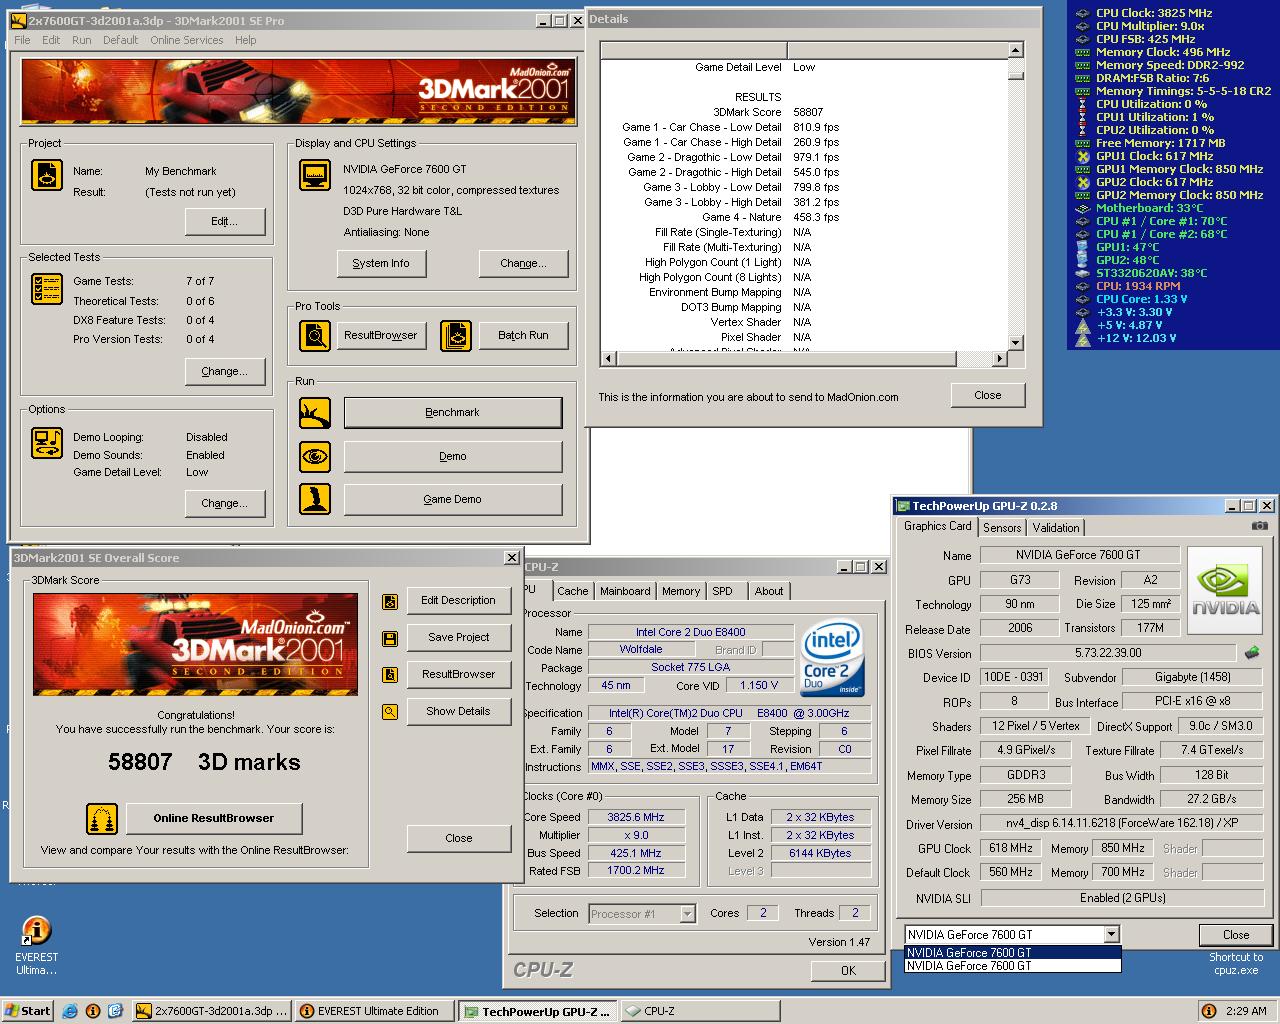This screenshot has height=1024, width=1280.
Task: Click the Details list vertical scrollbar down arrow
Action: tap(1015, 343)
